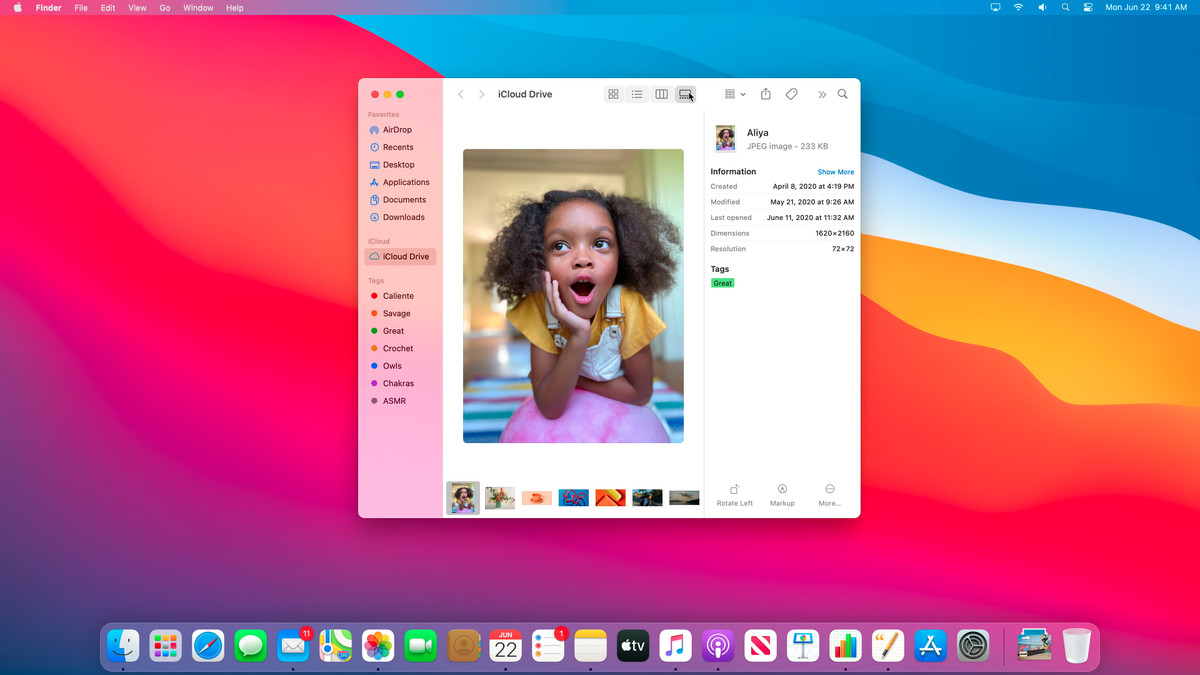Click the Show More link
1200x675 pixels.
[835, 171]
